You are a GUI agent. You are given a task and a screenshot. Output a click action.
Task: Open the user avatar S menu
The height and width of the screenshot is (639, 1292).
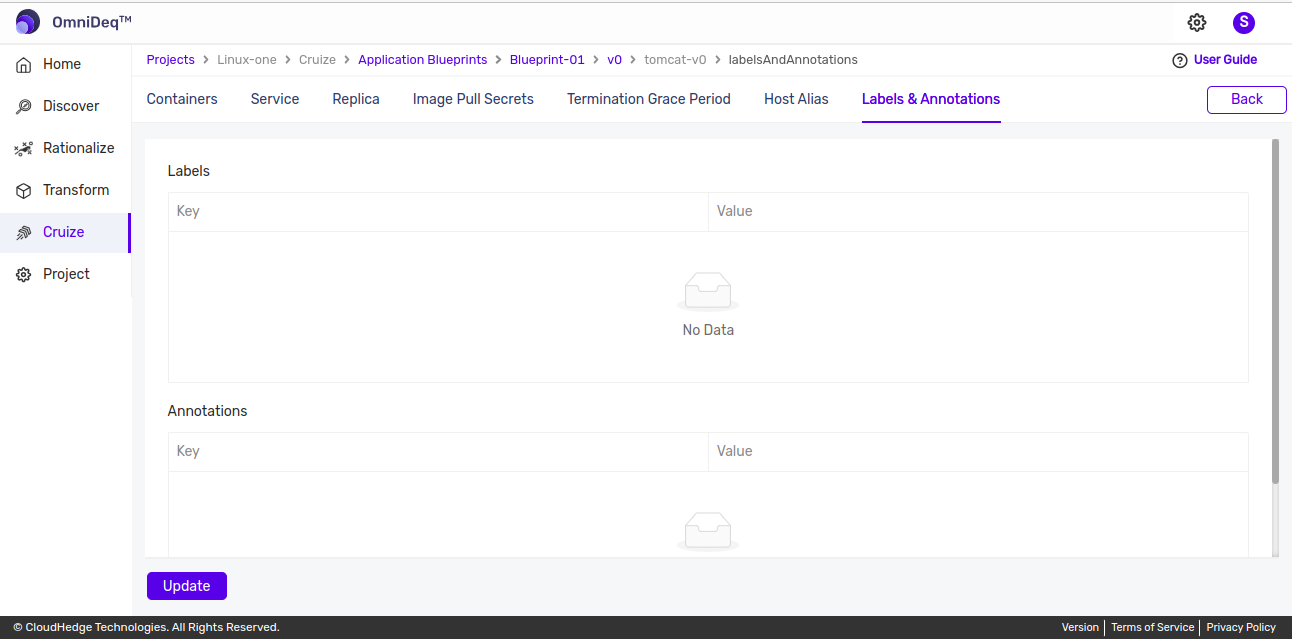pyautogui.click(x=1244, y=22)
